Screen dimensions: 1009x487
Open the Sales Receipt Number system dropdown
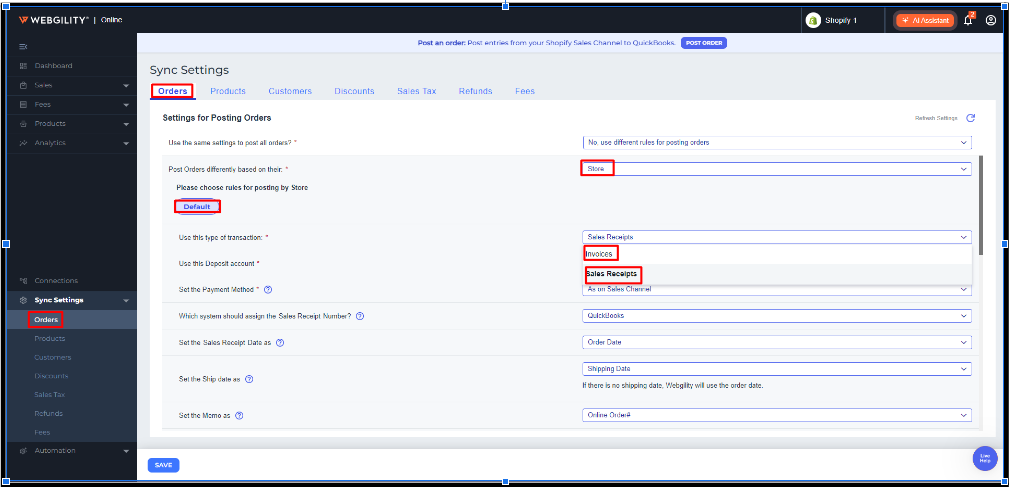click(x=777, y=316)
